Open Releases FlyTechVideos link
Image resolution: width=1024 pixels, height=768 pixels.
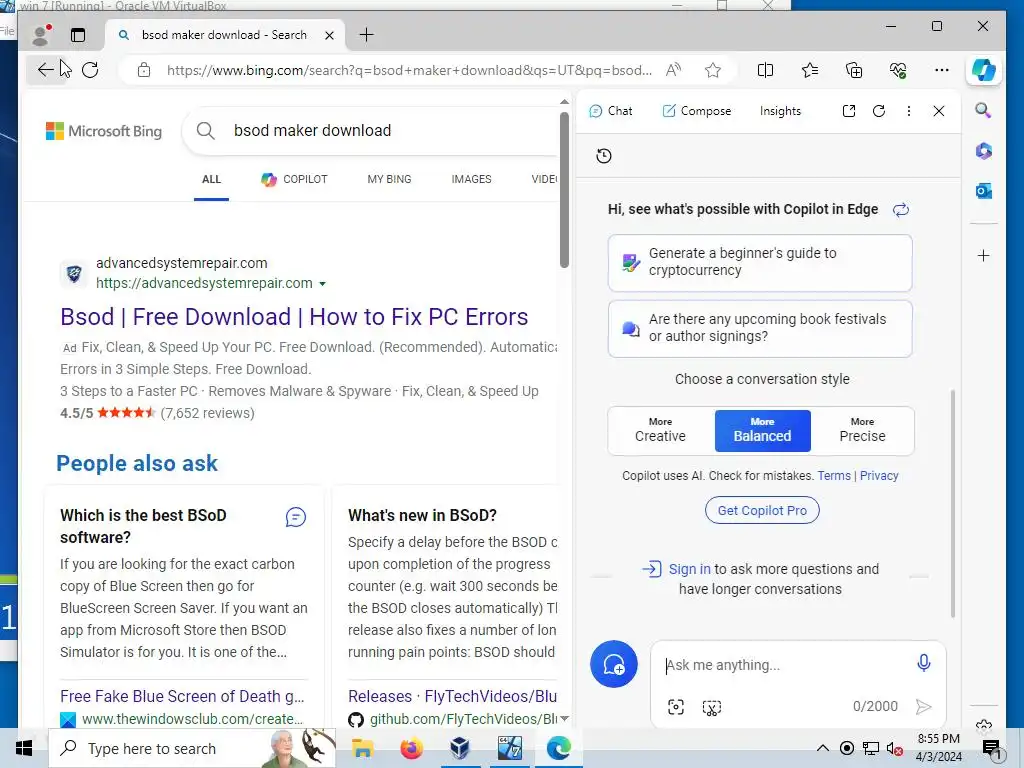452,696
